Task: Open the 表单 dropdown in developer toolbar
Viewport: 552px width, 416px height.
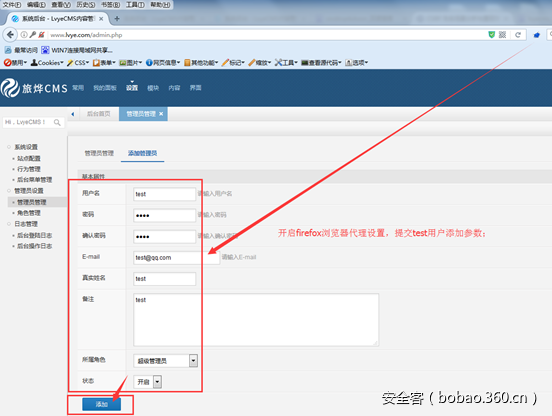Action: (x=104, y=63)
